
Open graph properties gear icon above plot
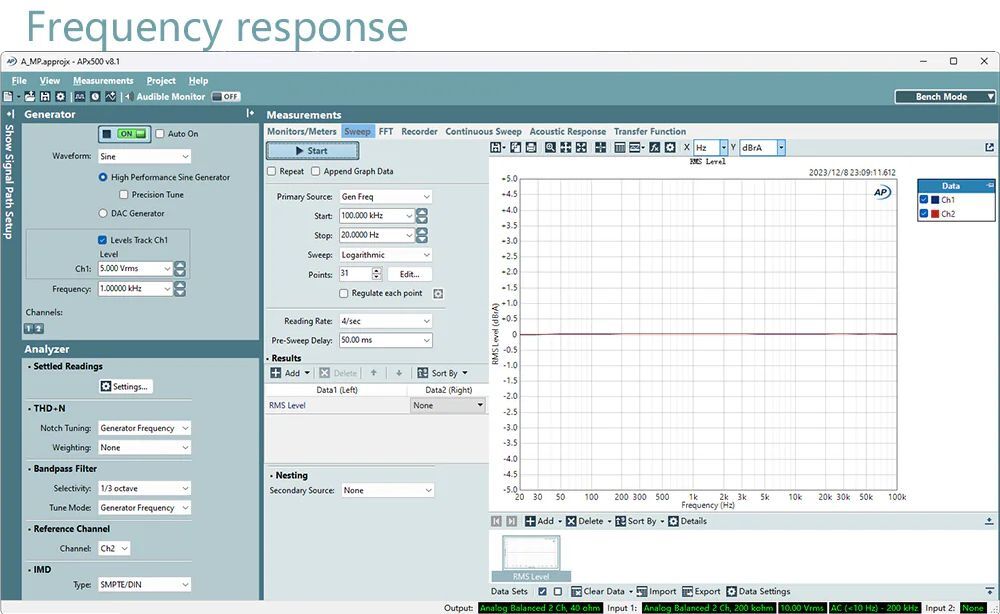tap(670, 147)
